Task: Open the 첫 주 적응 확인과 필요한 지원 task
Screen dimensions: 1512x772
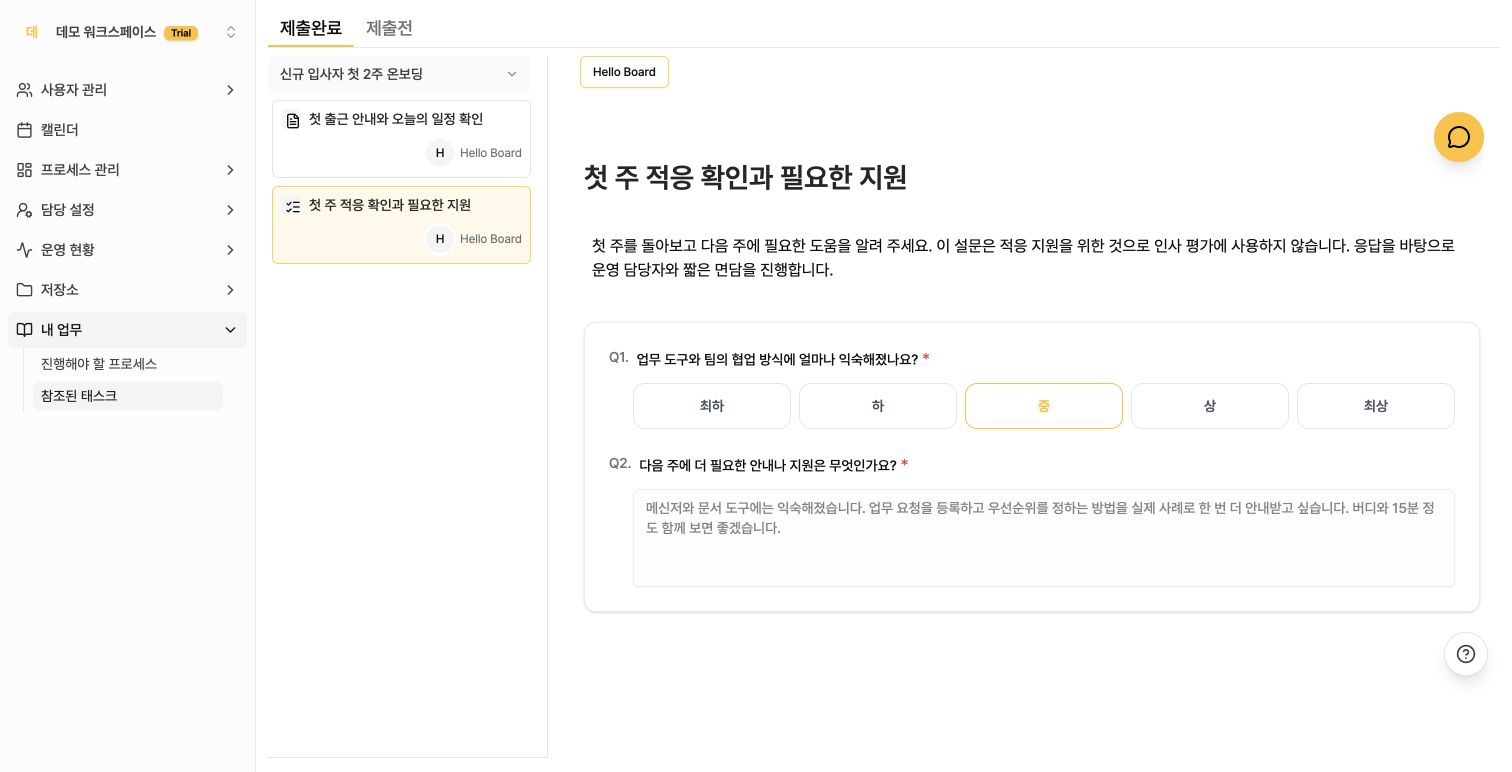Action: point(401,225)
